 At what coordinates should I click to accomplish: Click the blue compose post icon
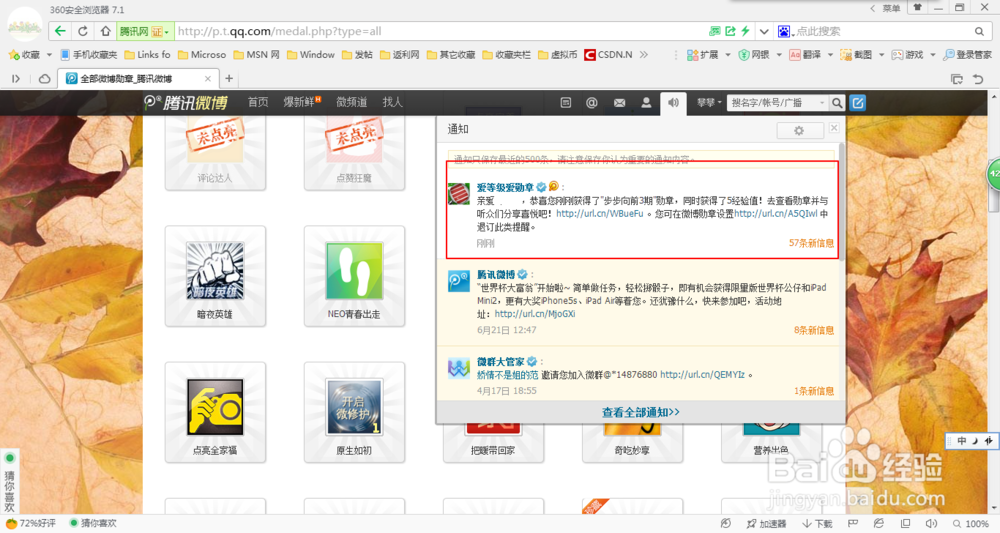point(858,103)
